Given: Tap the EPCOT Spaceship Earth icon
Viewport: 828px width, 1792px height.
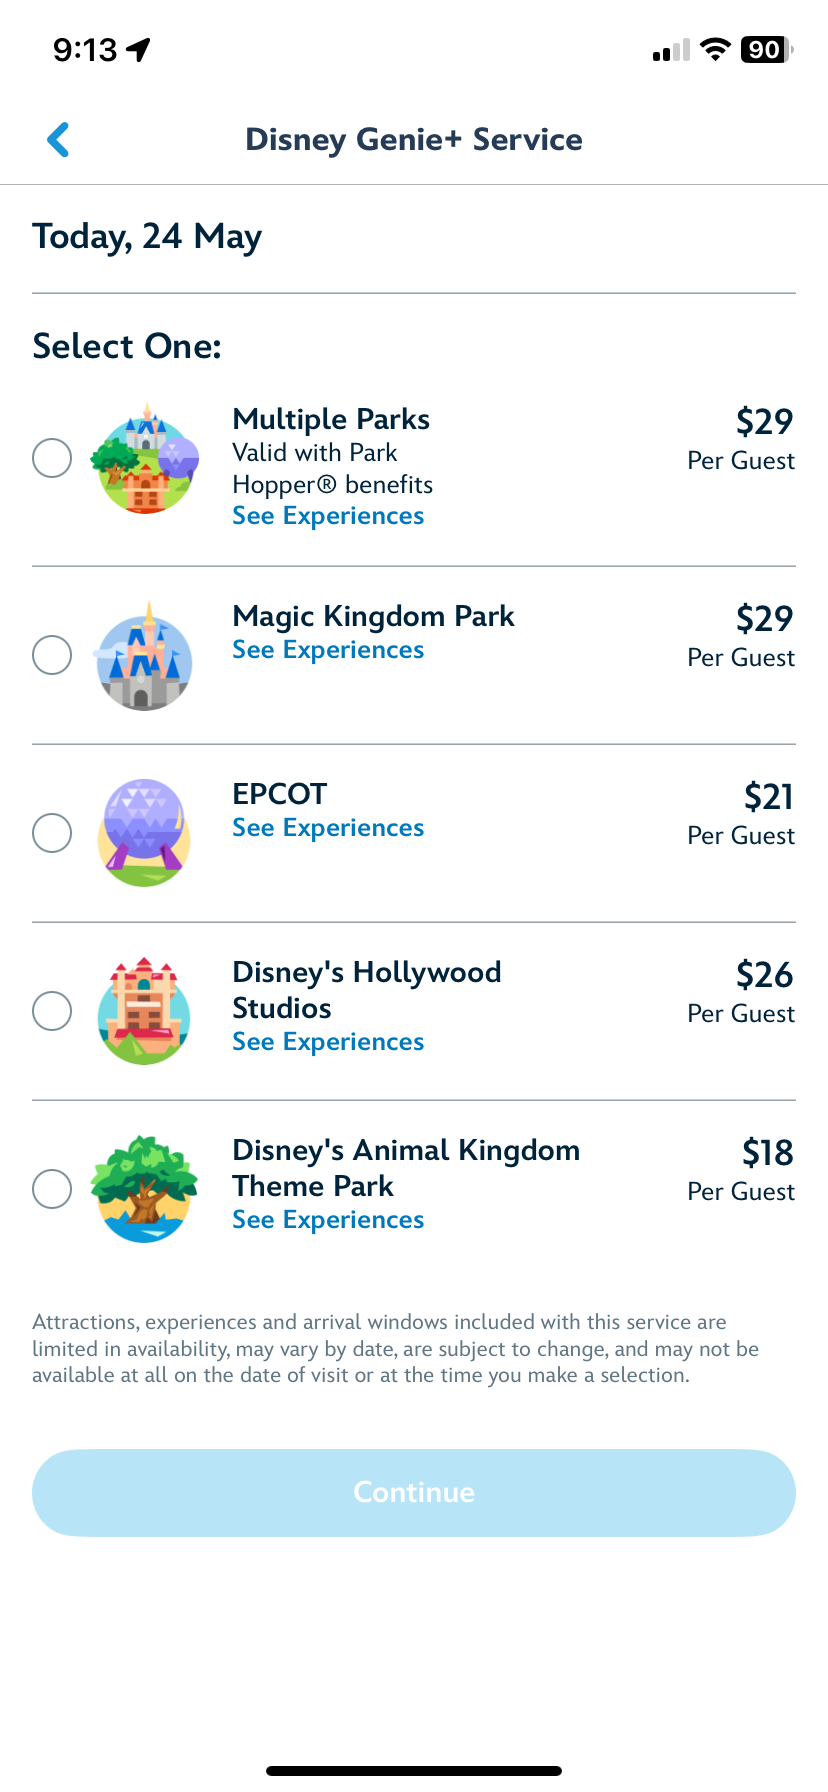Looking at the screenshot, I should [144, 833].
